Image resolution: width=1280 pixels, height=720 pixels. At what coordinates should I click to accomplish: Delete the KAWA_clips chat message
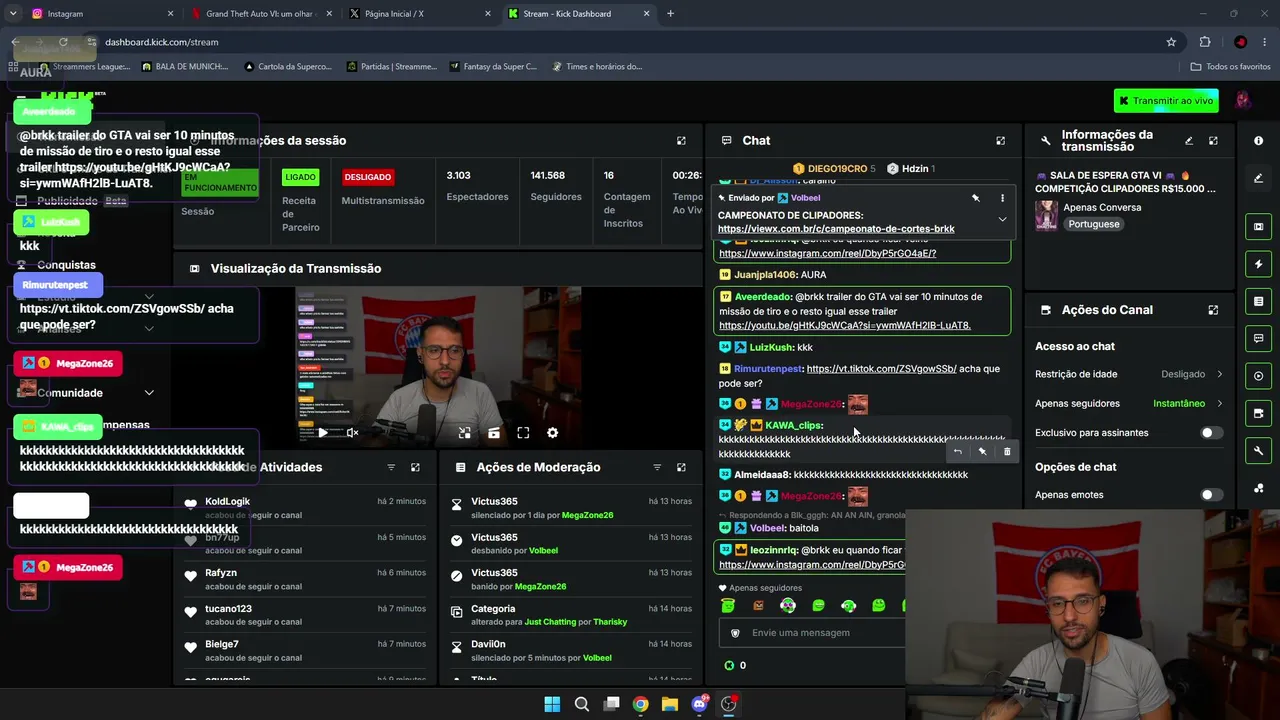tap(1007, 451)
